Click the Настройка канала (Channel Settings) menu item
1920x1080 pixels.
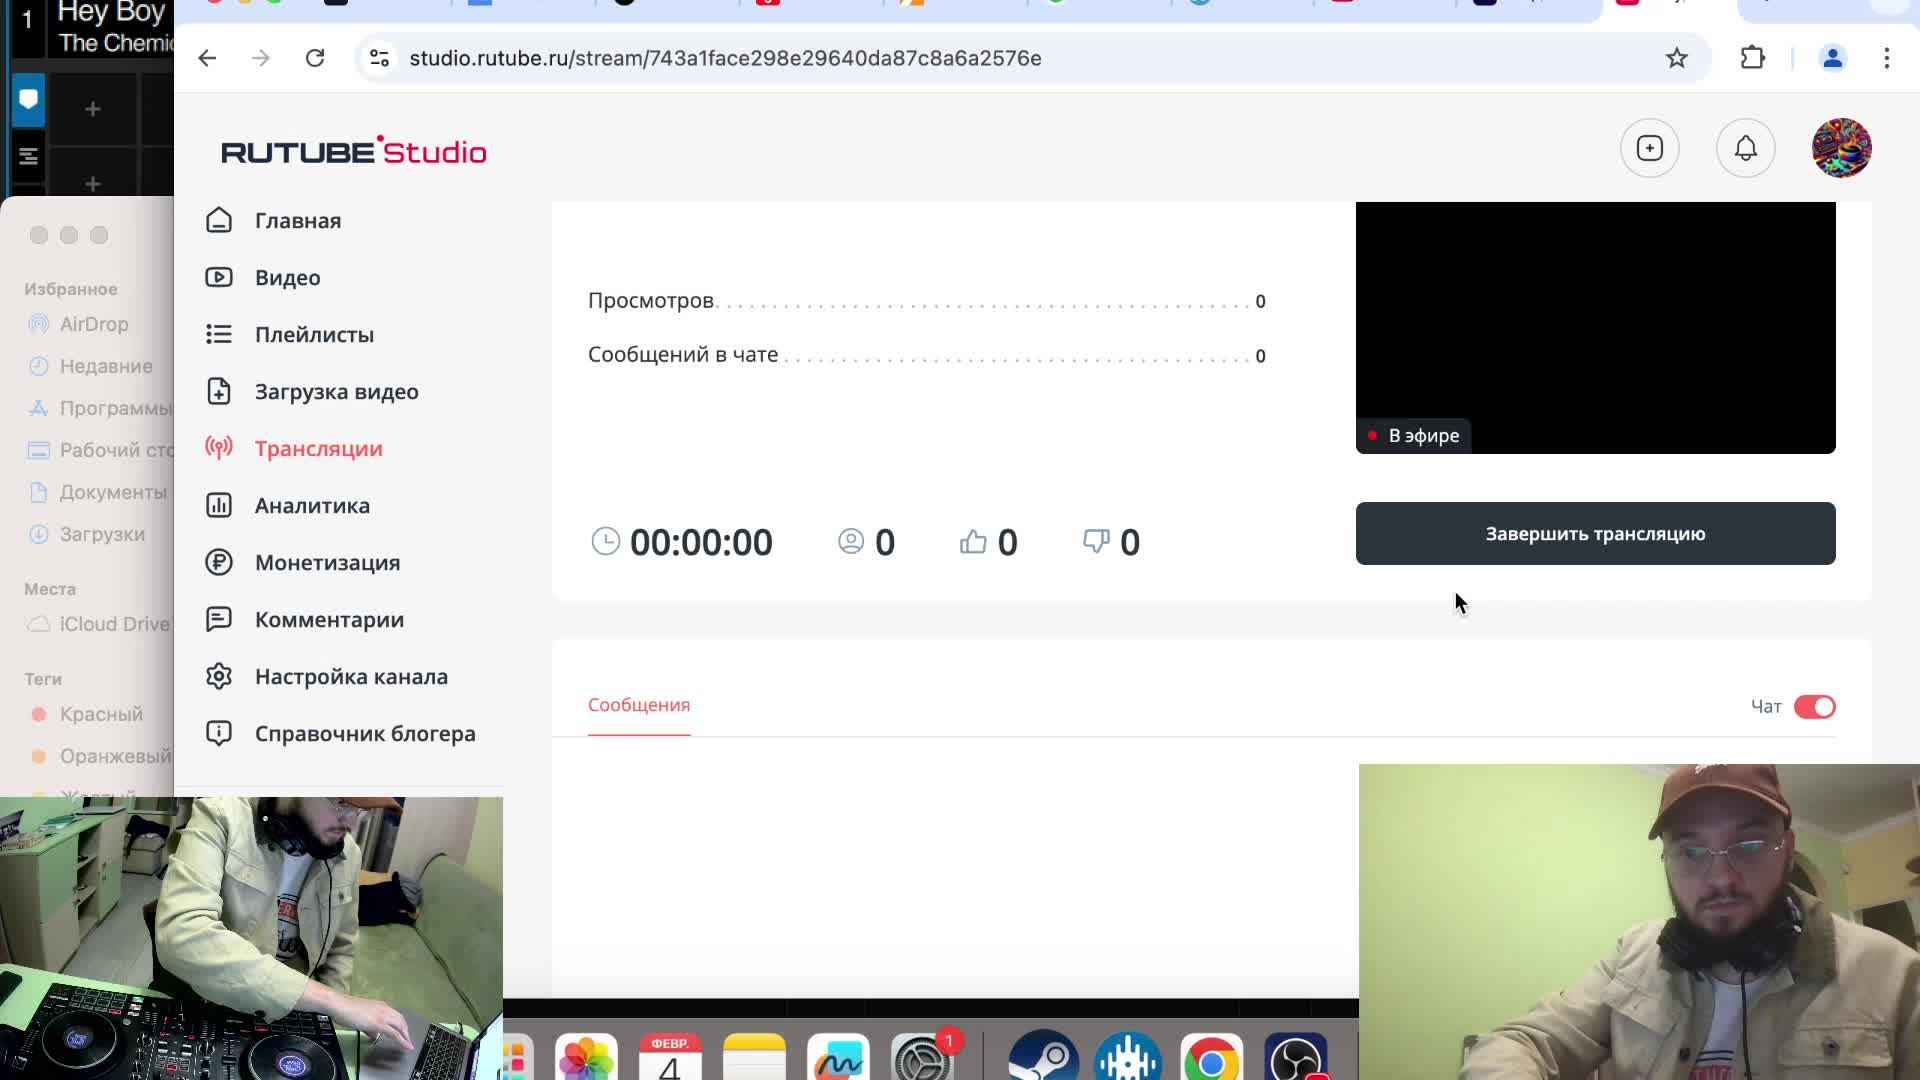coord(351,675)
